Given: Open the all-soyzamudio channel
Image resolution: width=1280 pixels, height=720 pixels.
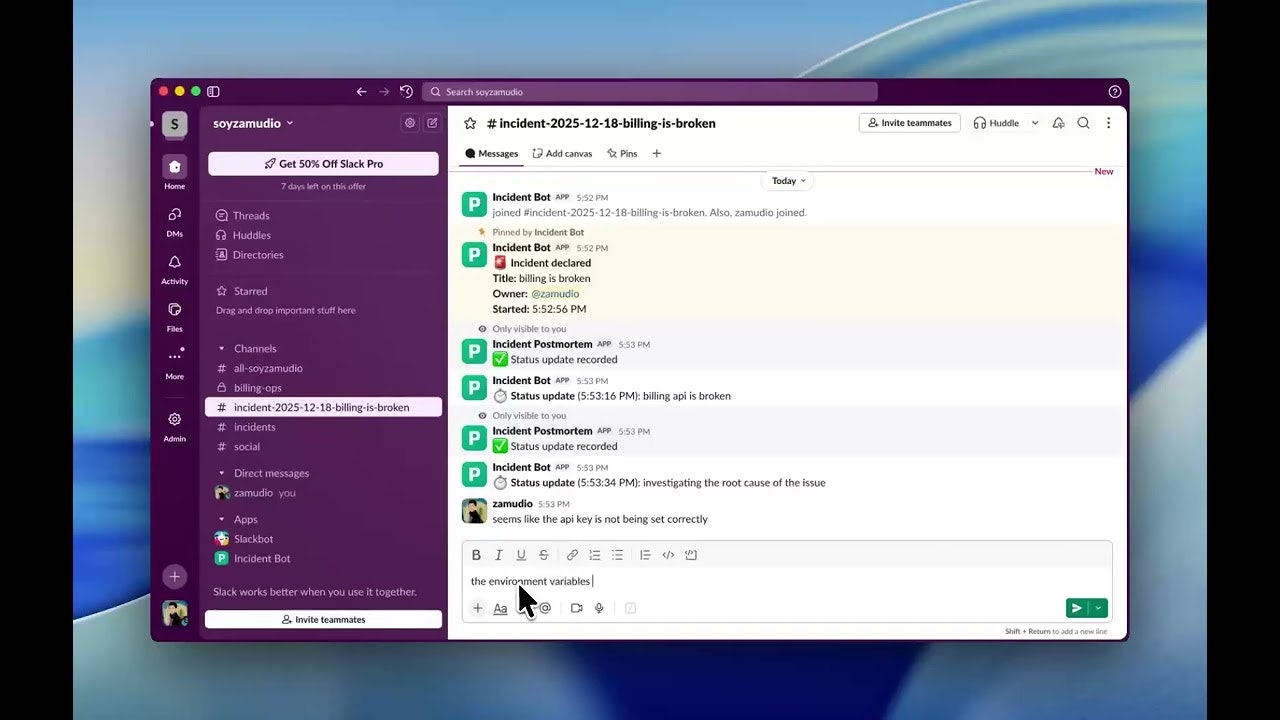Looking at the screenshot, I should coord(324,368).
